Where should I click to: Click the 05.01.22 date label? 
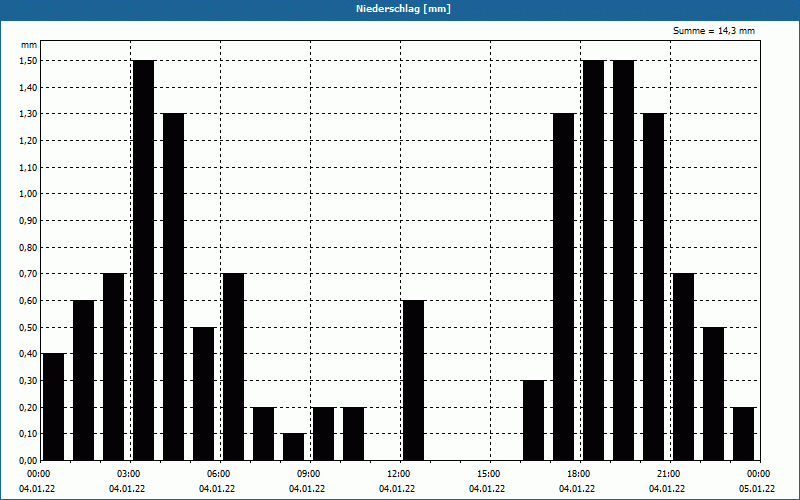757,489
